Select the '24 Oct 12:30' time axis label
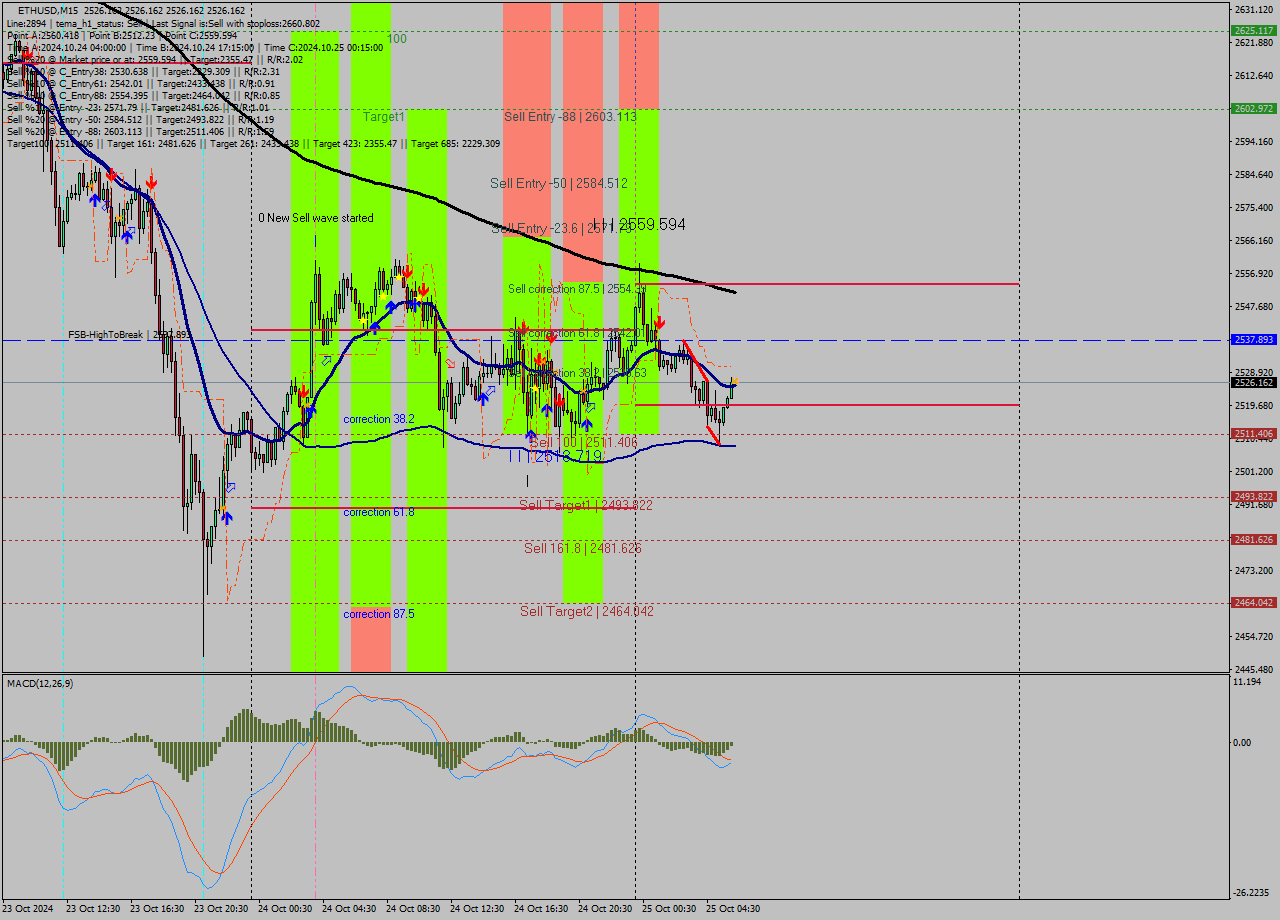1280x920 pixels. click(477, 909)
